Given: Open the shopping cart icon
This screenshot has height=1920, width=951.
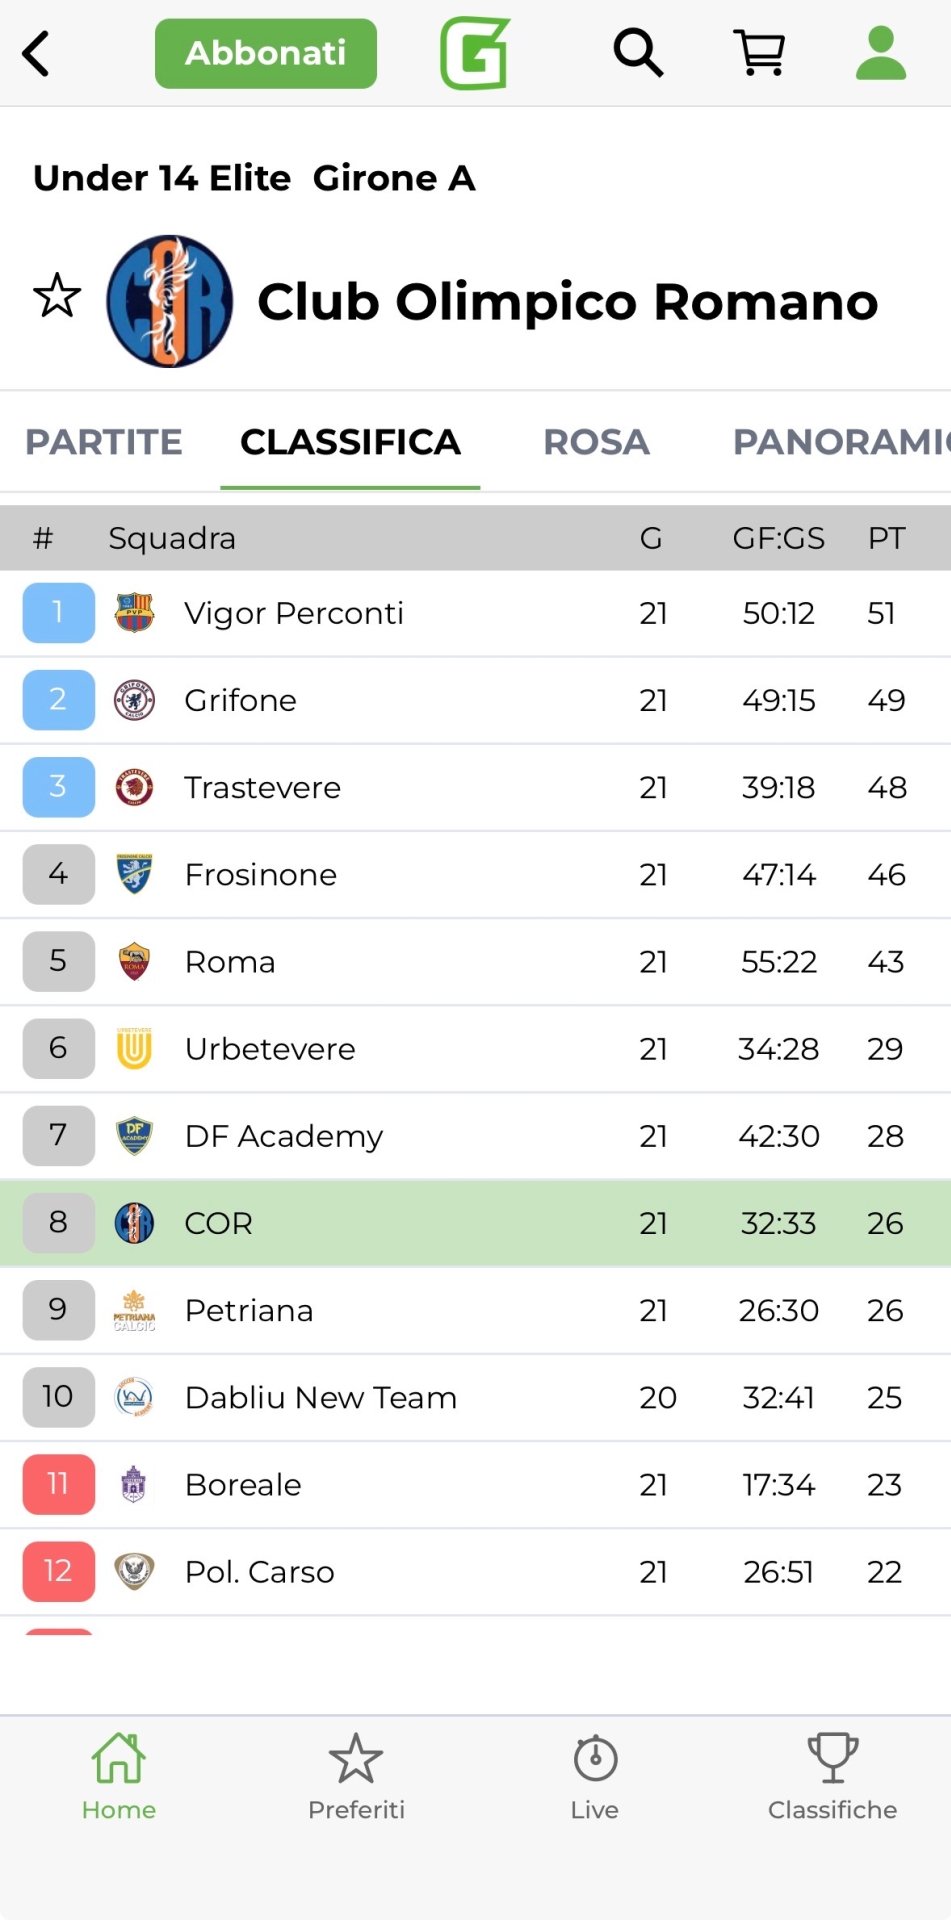Looking at the screenshot, I should pyautogui.click(x=759, y=53).
